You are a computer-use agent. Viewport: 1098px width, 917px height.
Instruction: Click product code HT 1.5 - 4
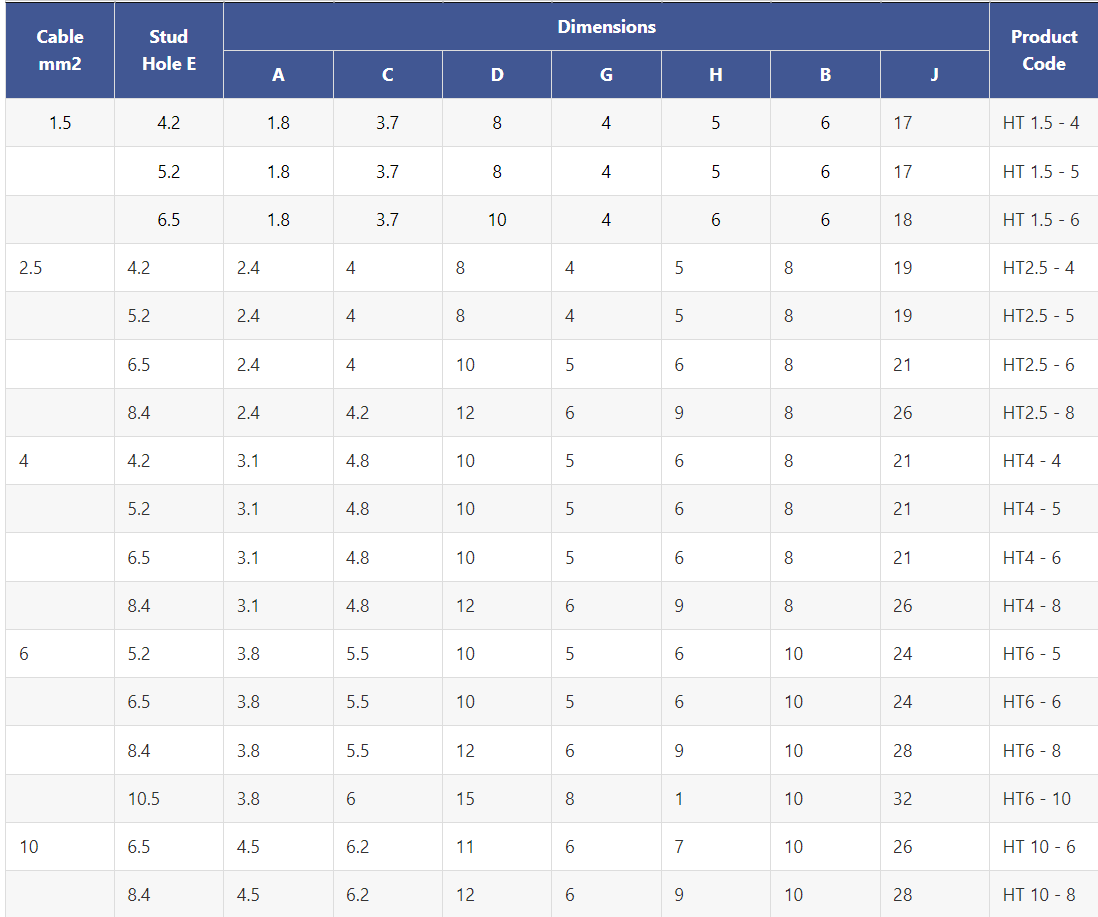(1040, 123)
